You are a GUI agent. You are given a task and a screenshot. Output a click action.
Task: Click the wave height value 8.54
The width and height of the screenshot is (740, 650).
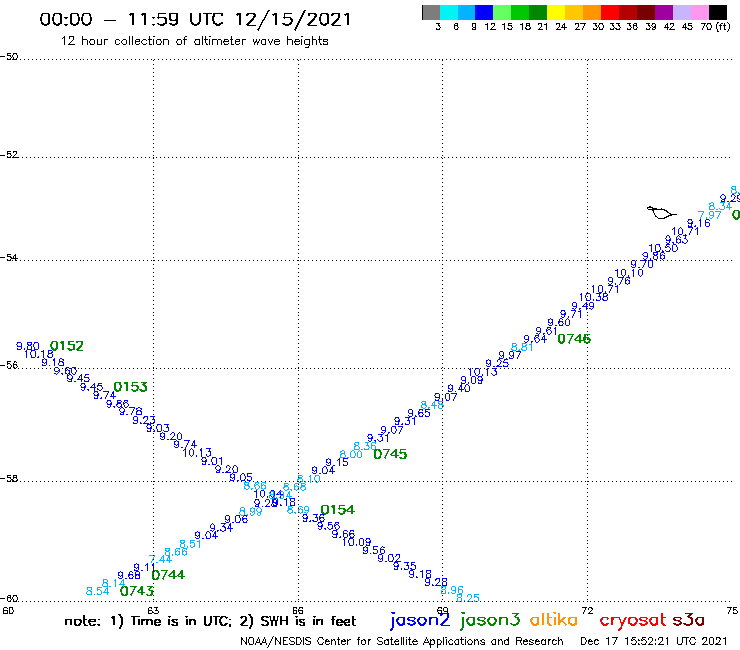(x=97, y=591)
